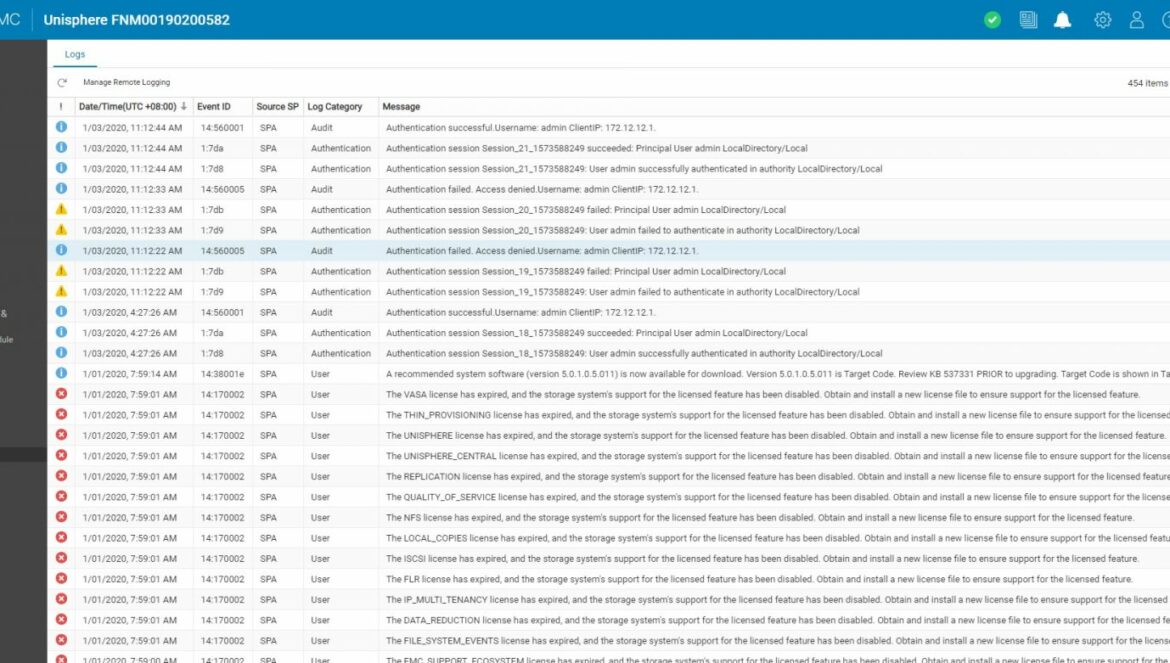Click Manage Remote Logging

(126, 83)
